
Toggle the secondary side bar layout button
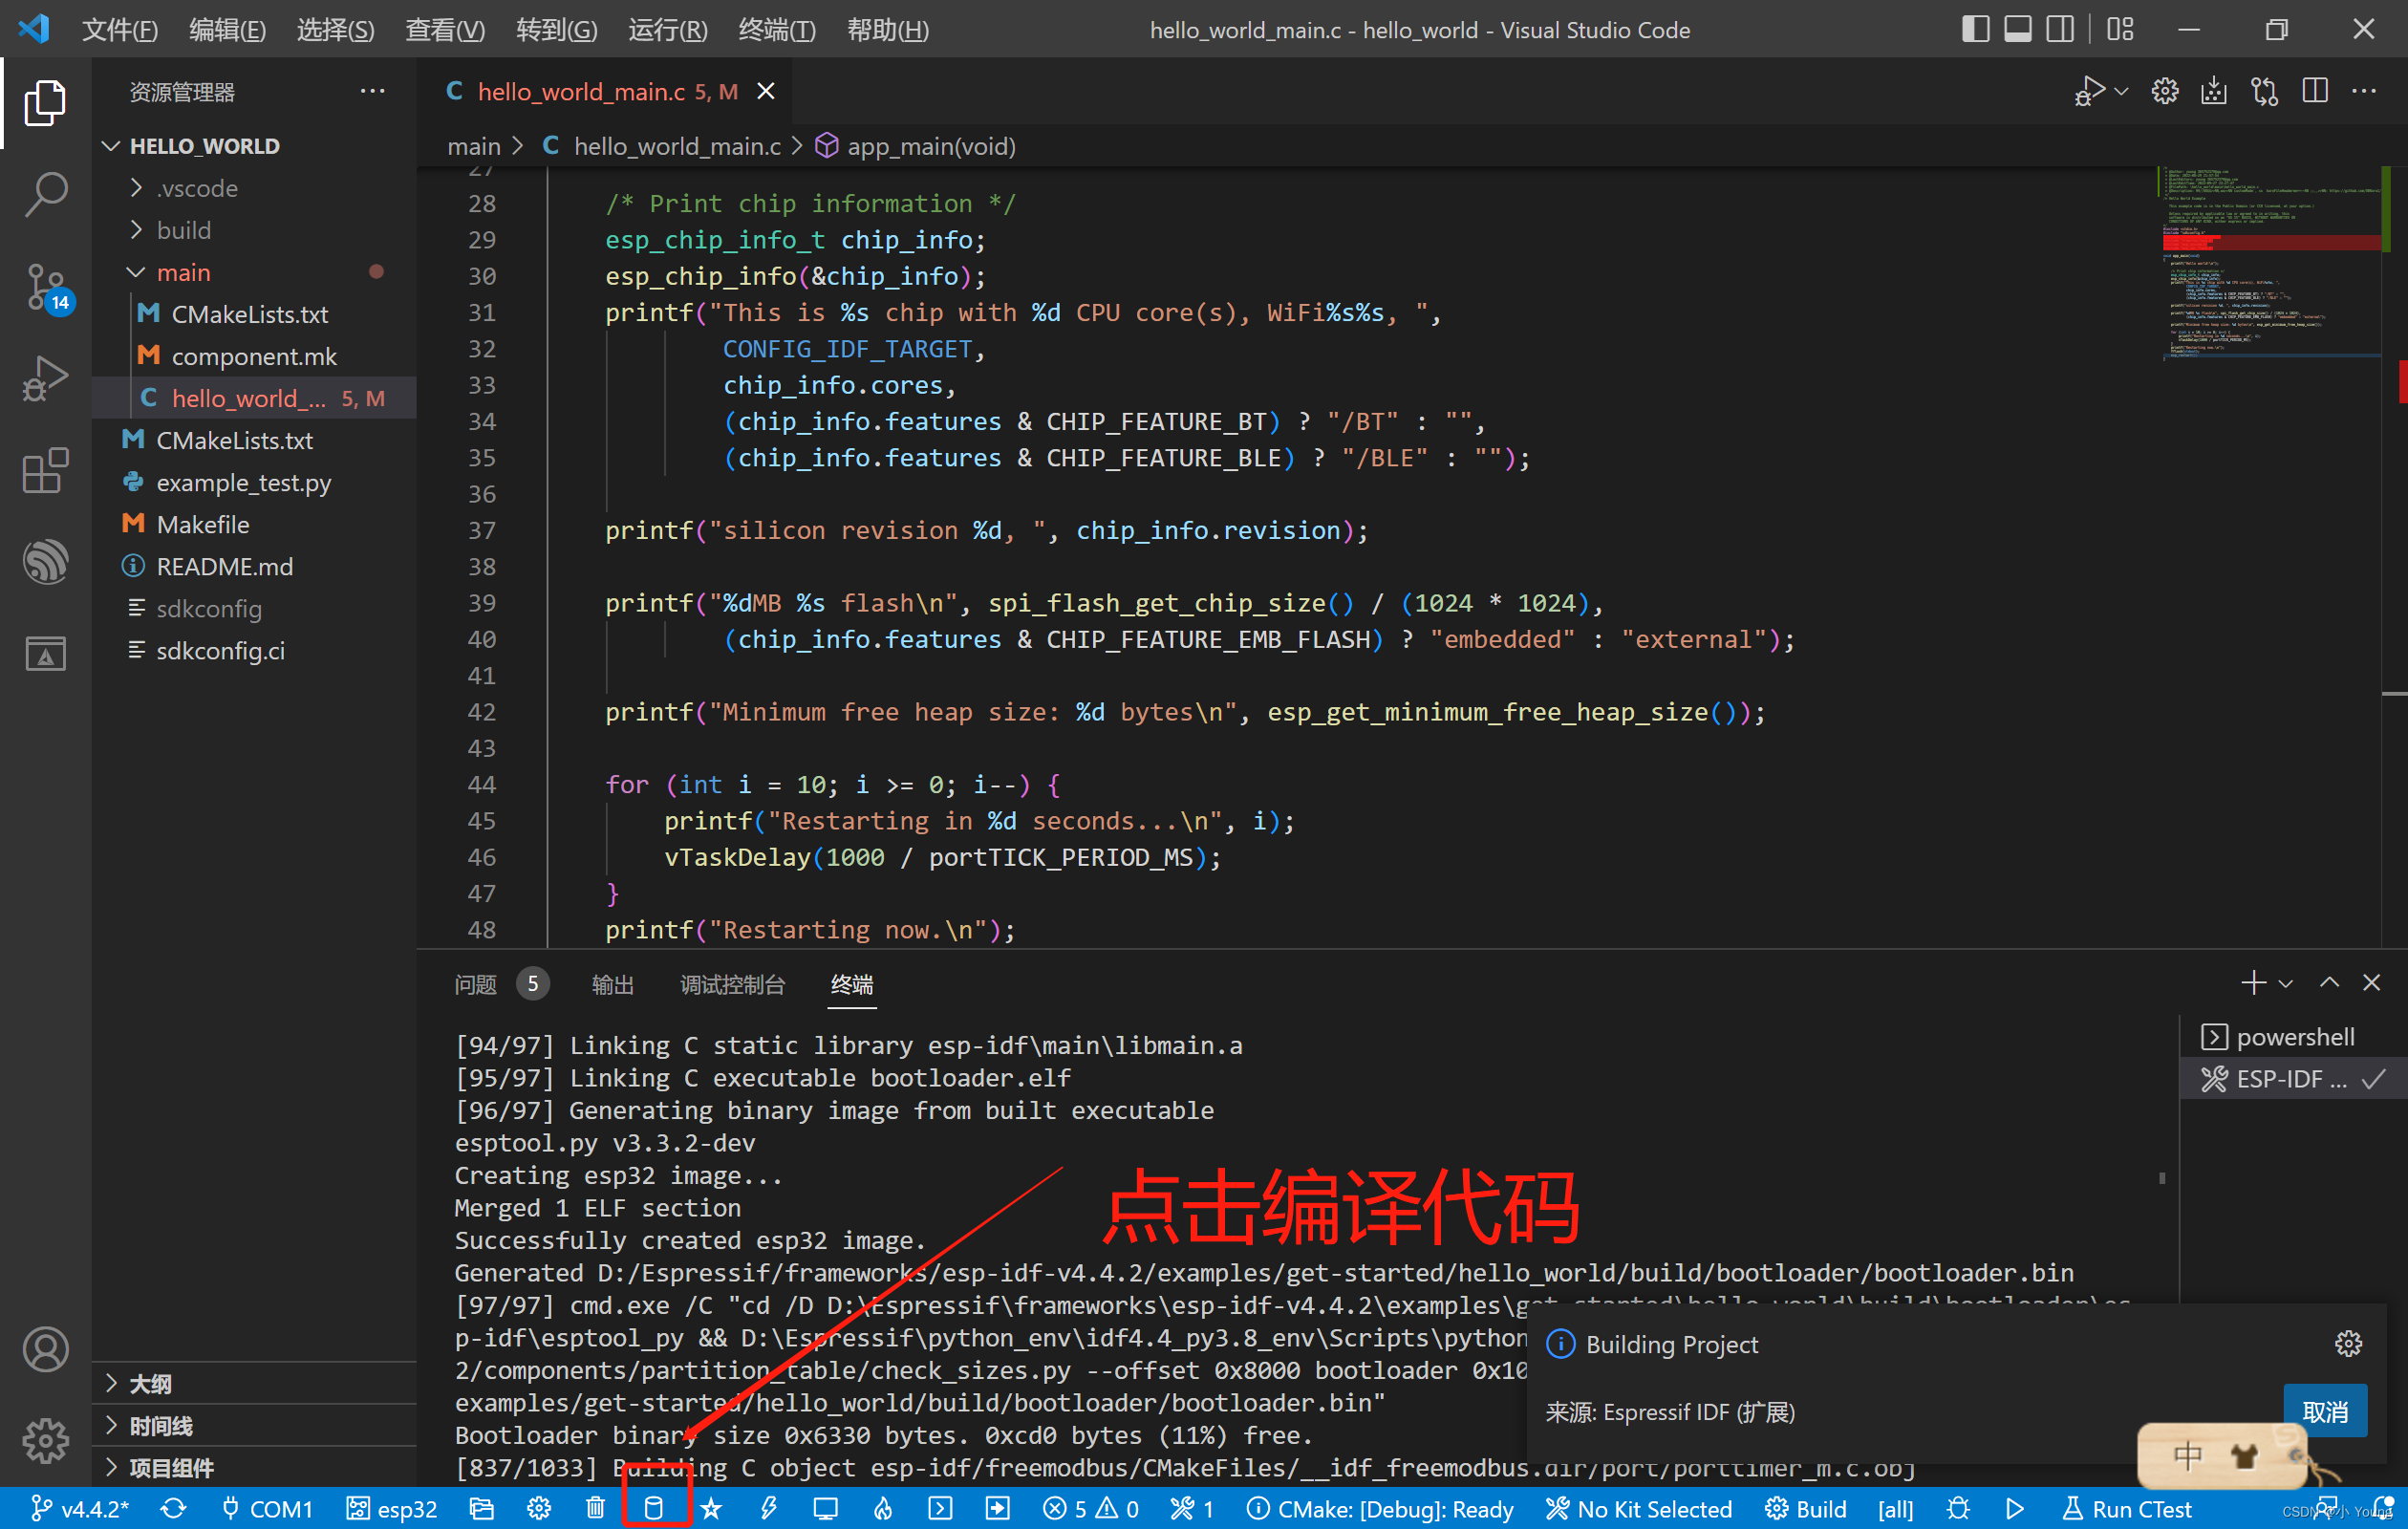2059,29
